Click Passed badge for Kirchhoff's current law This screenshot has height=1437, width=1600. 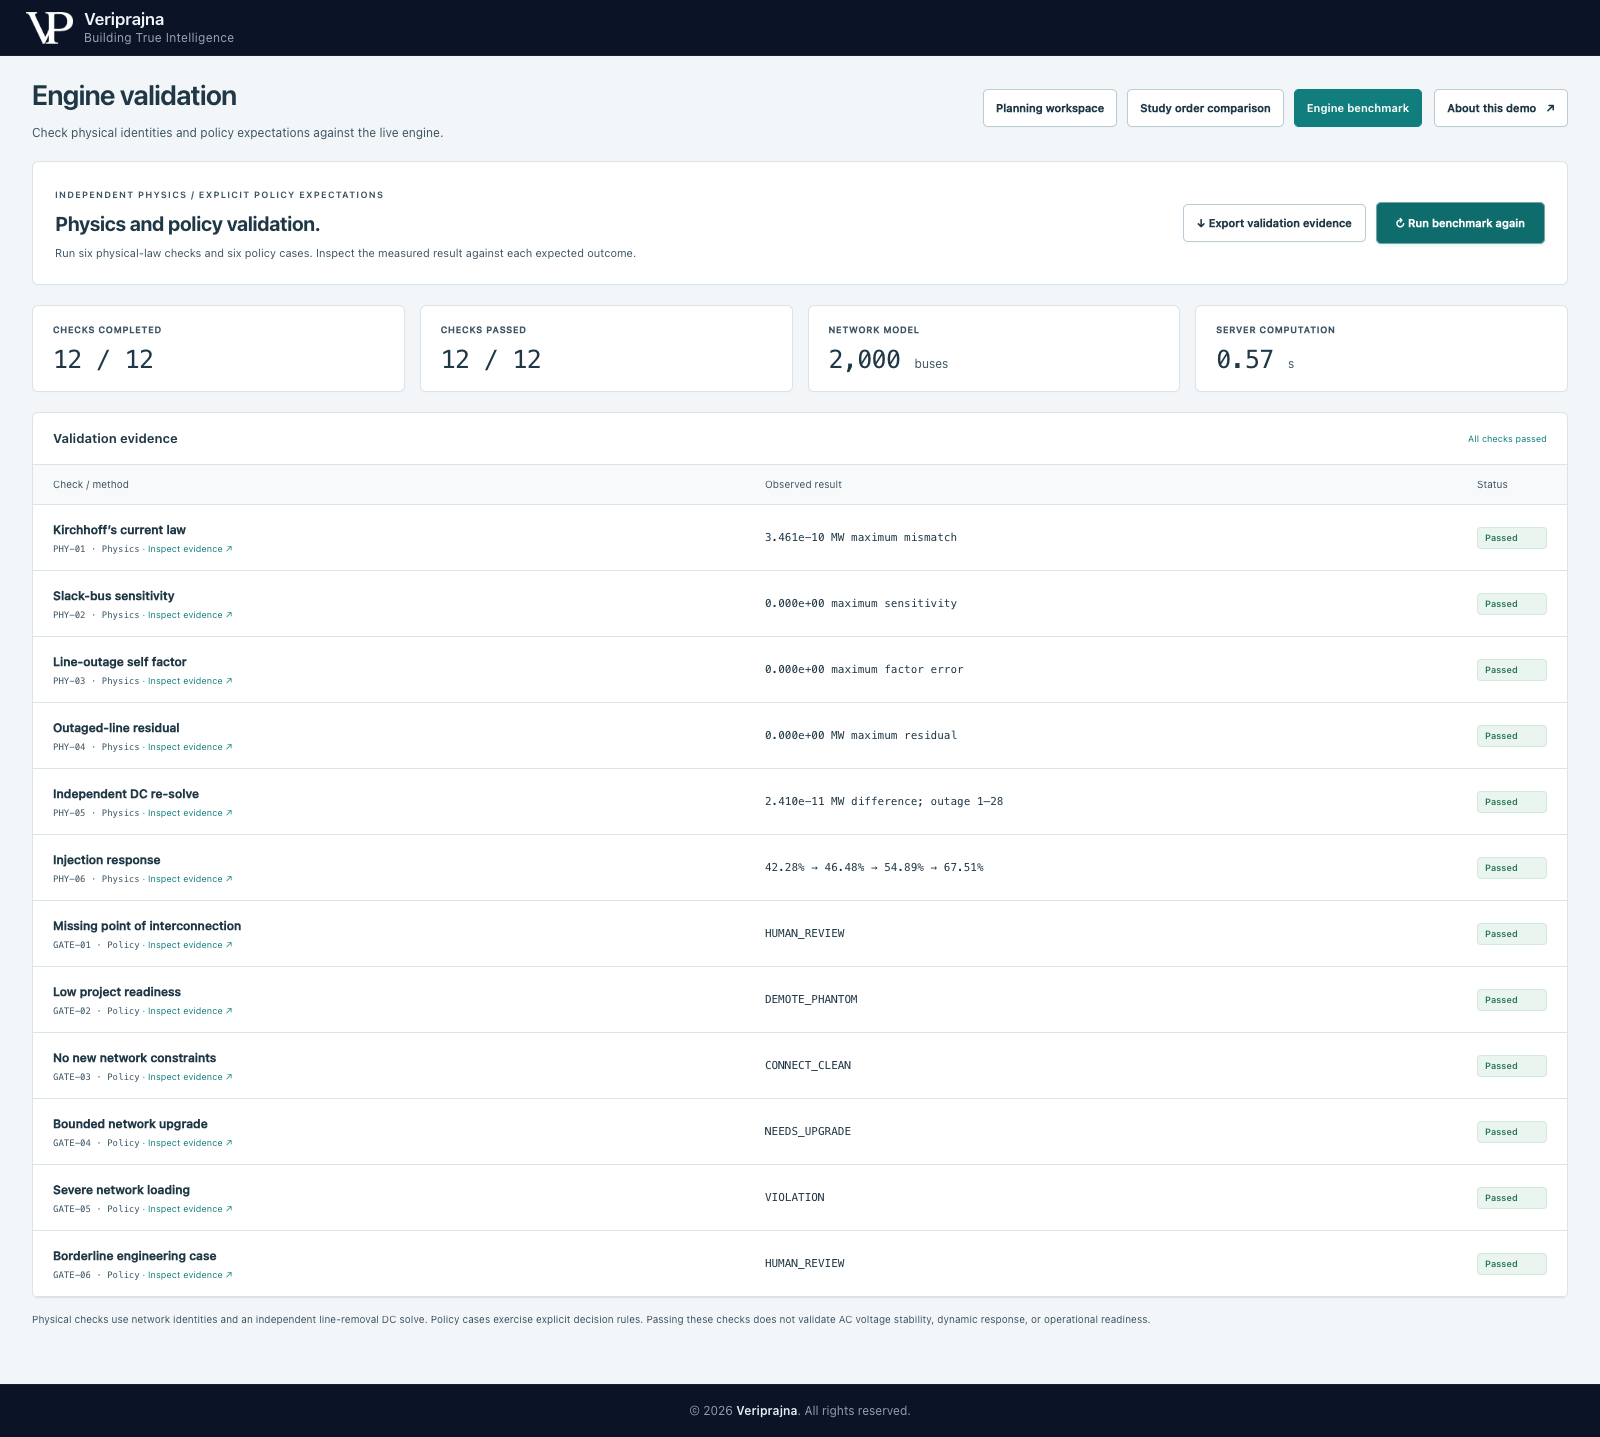(x=1511, y=538)
